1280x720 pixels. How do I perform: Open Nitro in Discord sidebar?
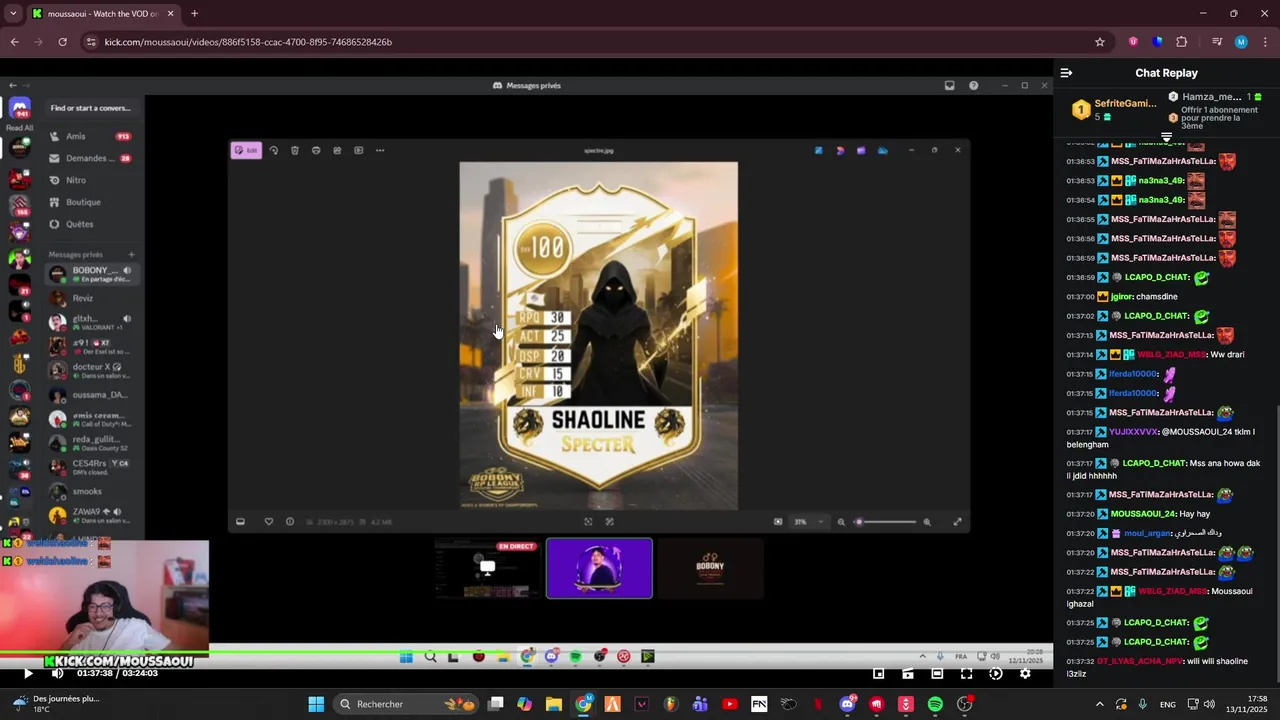coord(91,180)
